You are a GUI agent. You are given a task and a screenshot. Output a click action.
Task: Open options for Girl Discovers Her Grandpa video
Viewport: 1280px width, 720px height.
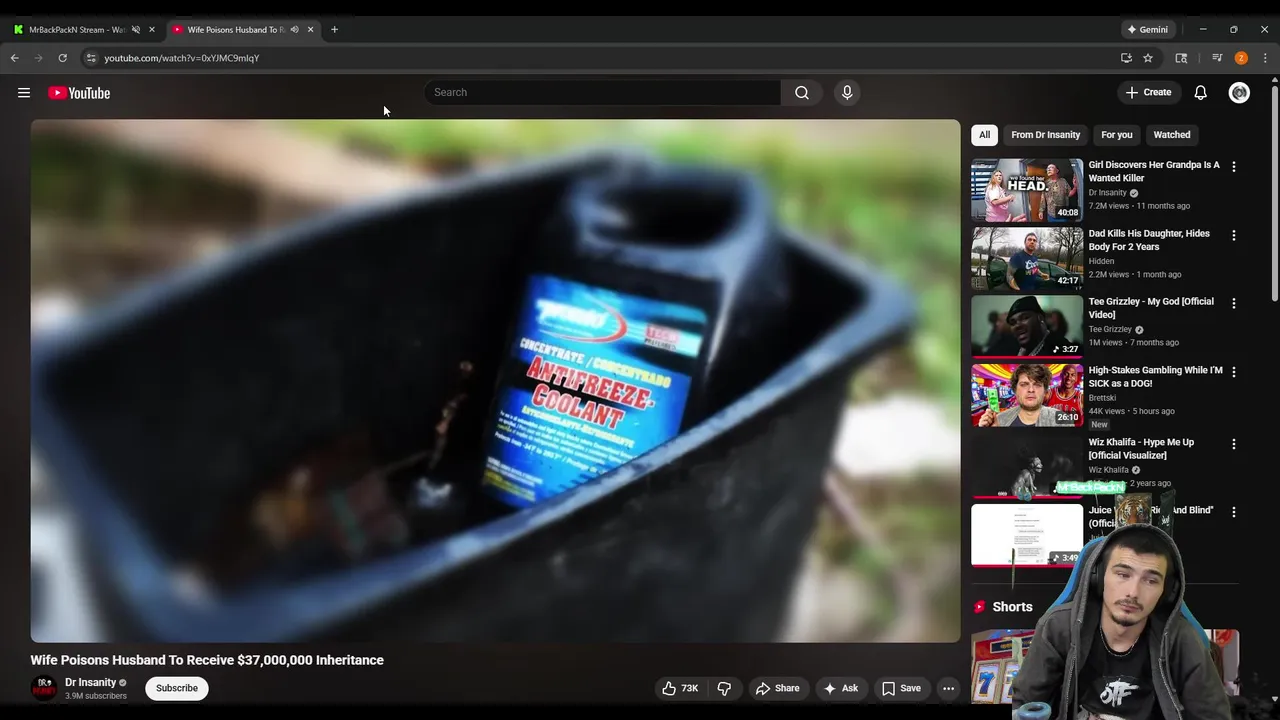click(1233, 167)
